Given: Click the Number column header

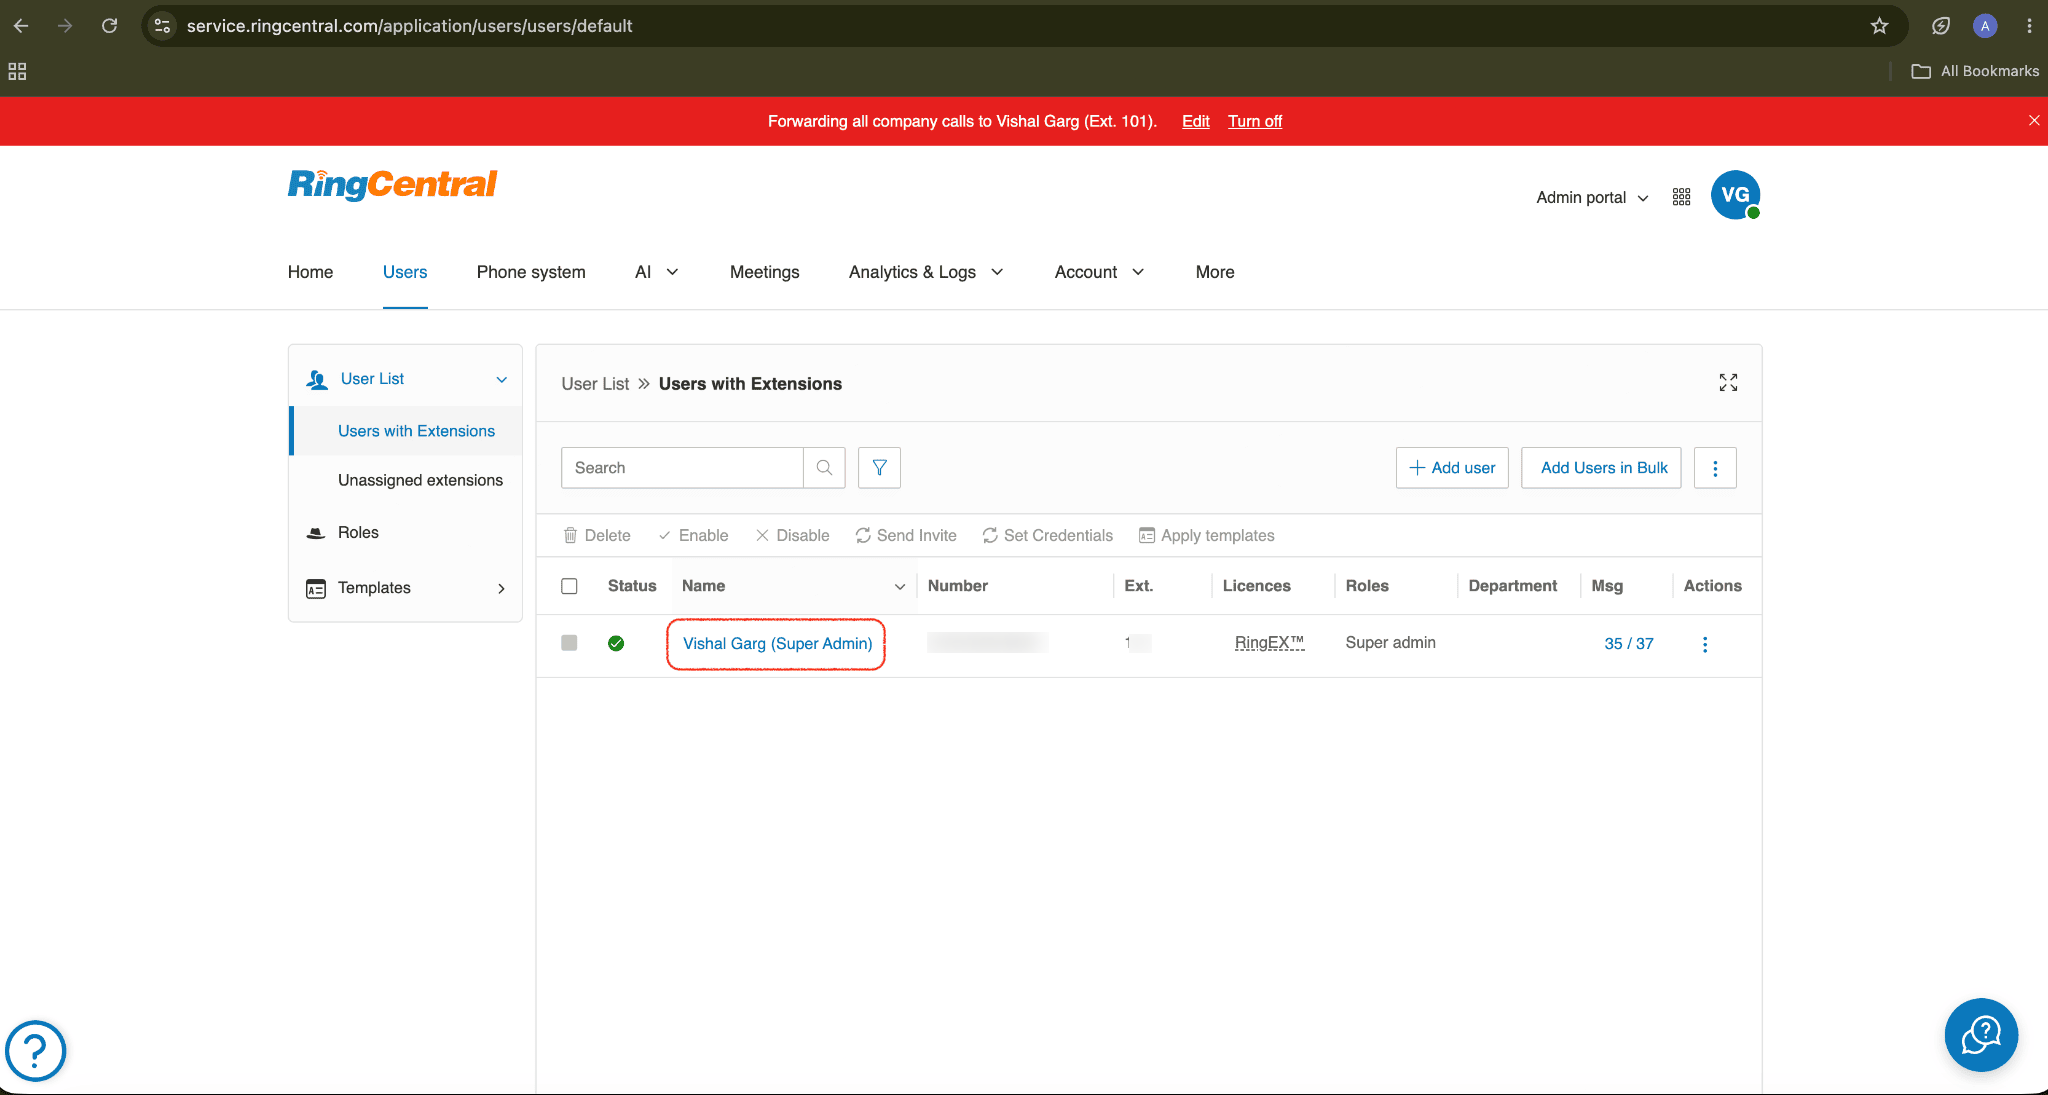Looking at the screenshot, I should (957, 586).
